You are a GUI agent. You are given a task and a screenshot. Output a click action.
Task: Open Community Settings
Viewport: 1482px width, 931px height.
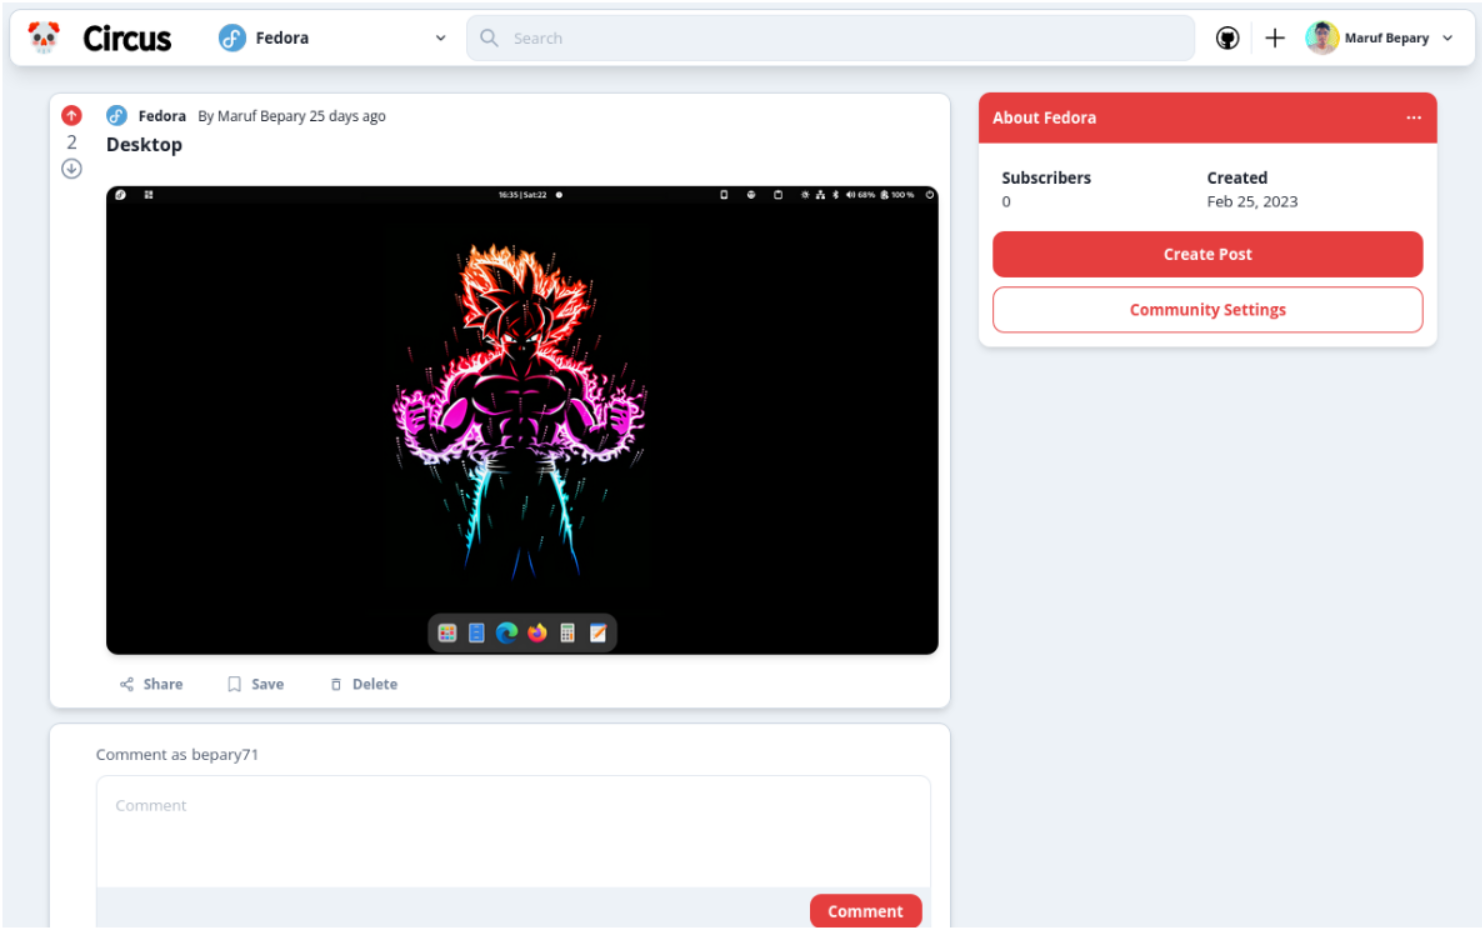[x=1207, y=310]
